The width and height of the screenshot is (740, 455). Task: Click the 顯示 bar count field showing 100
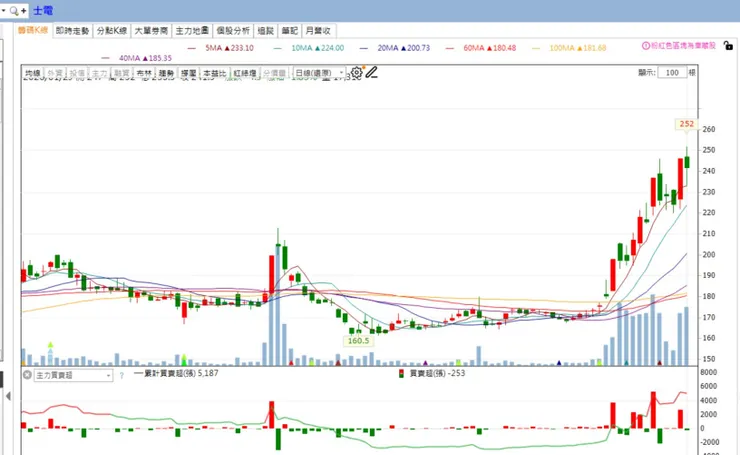click(x=672, y=73)
